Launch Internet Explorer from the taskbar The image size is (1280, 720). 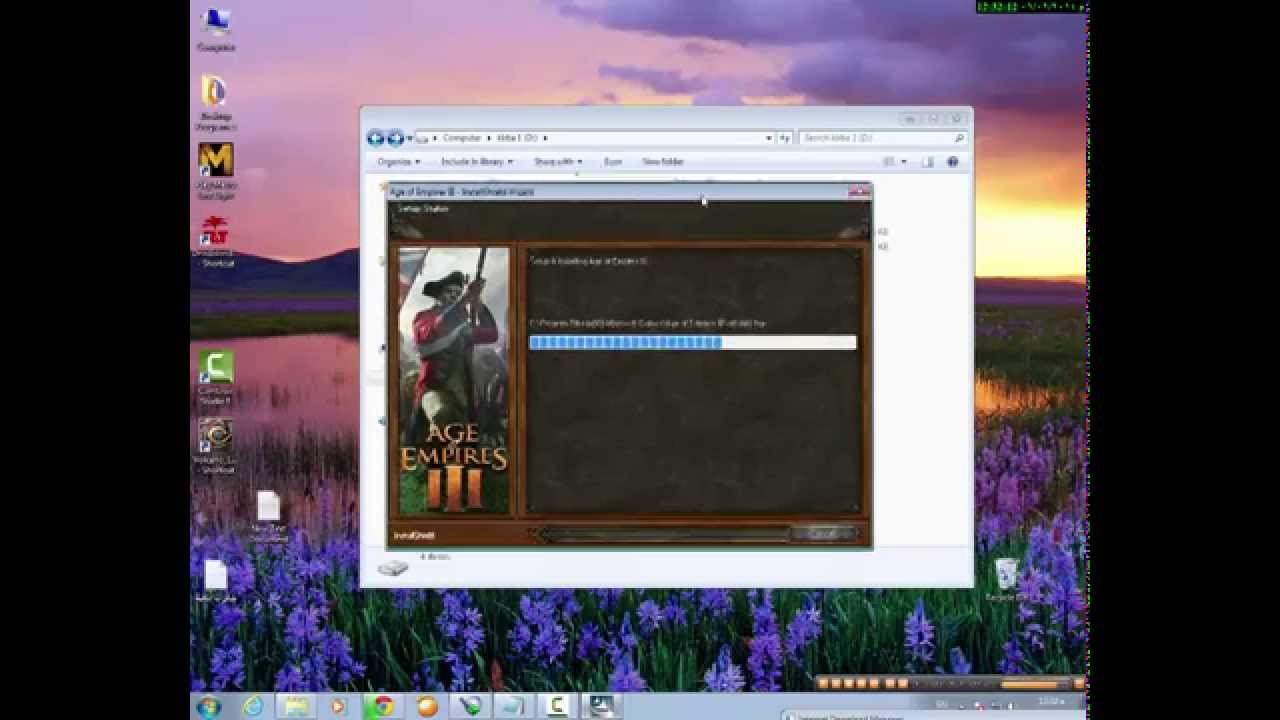pyautogui.click(x=253, y=706)
